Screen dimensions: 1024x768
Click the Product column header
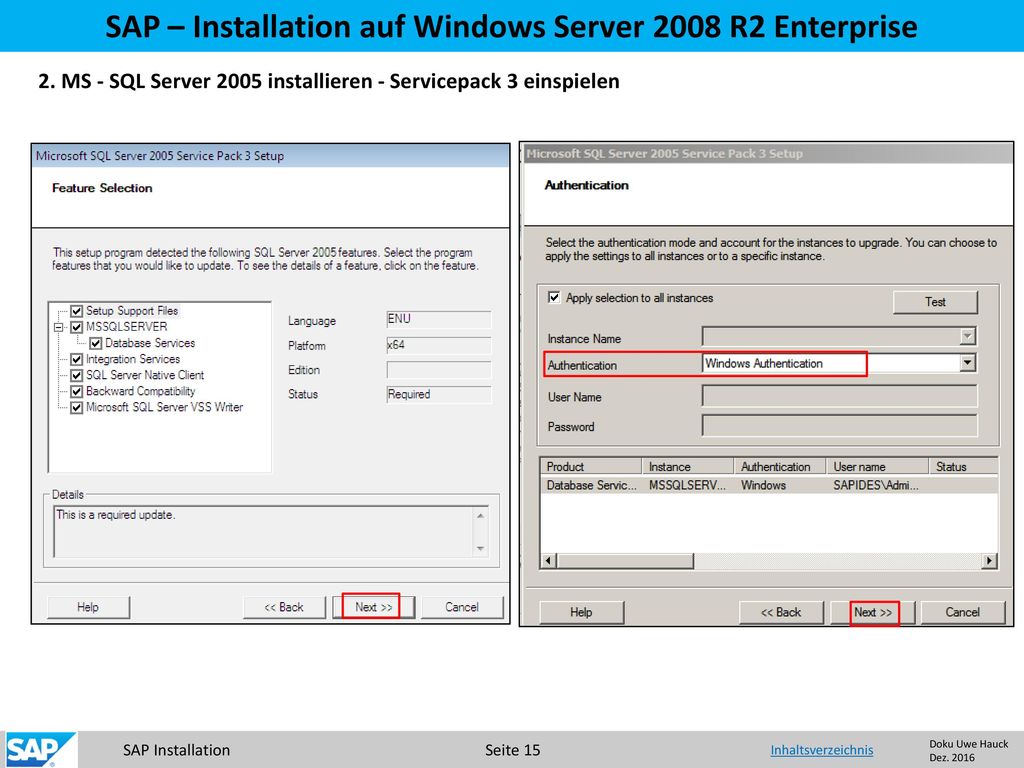590,466
